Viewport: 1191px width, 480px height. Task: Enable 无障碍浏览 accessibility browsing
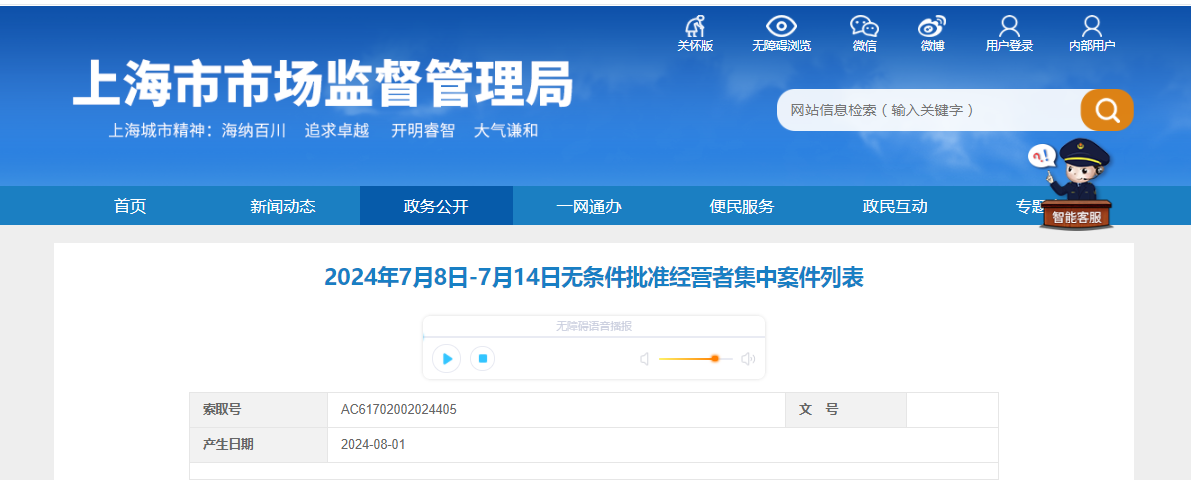coord(781,27)
